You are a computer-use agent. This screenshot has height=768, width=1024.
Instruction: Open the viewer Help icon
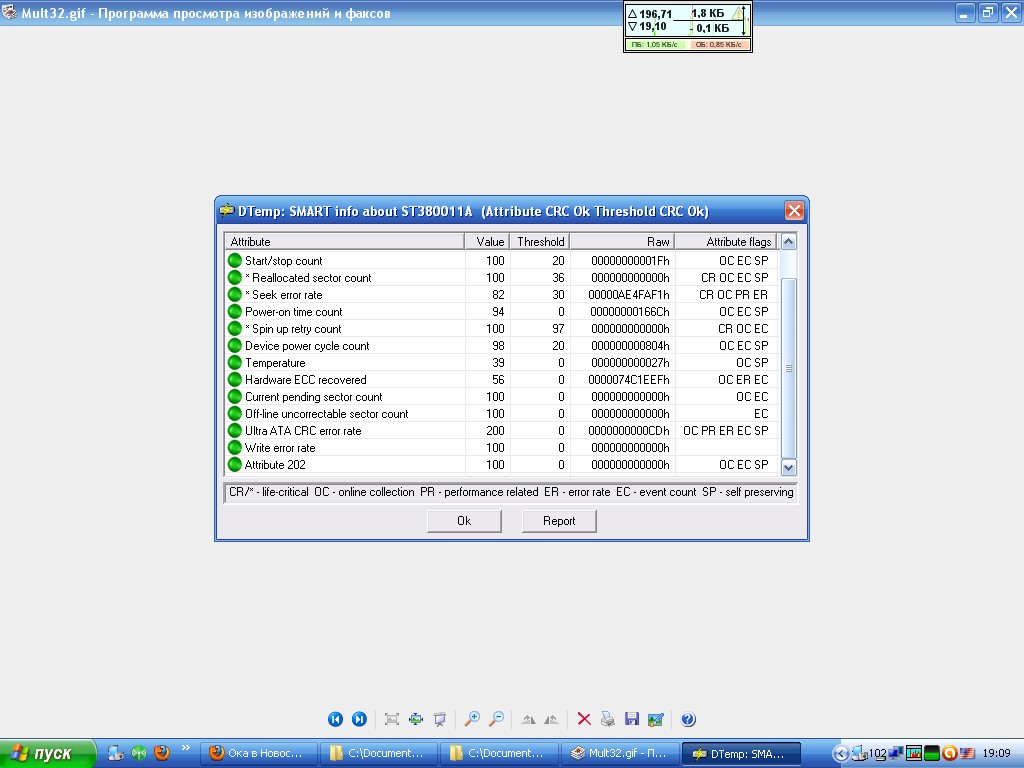688,719
